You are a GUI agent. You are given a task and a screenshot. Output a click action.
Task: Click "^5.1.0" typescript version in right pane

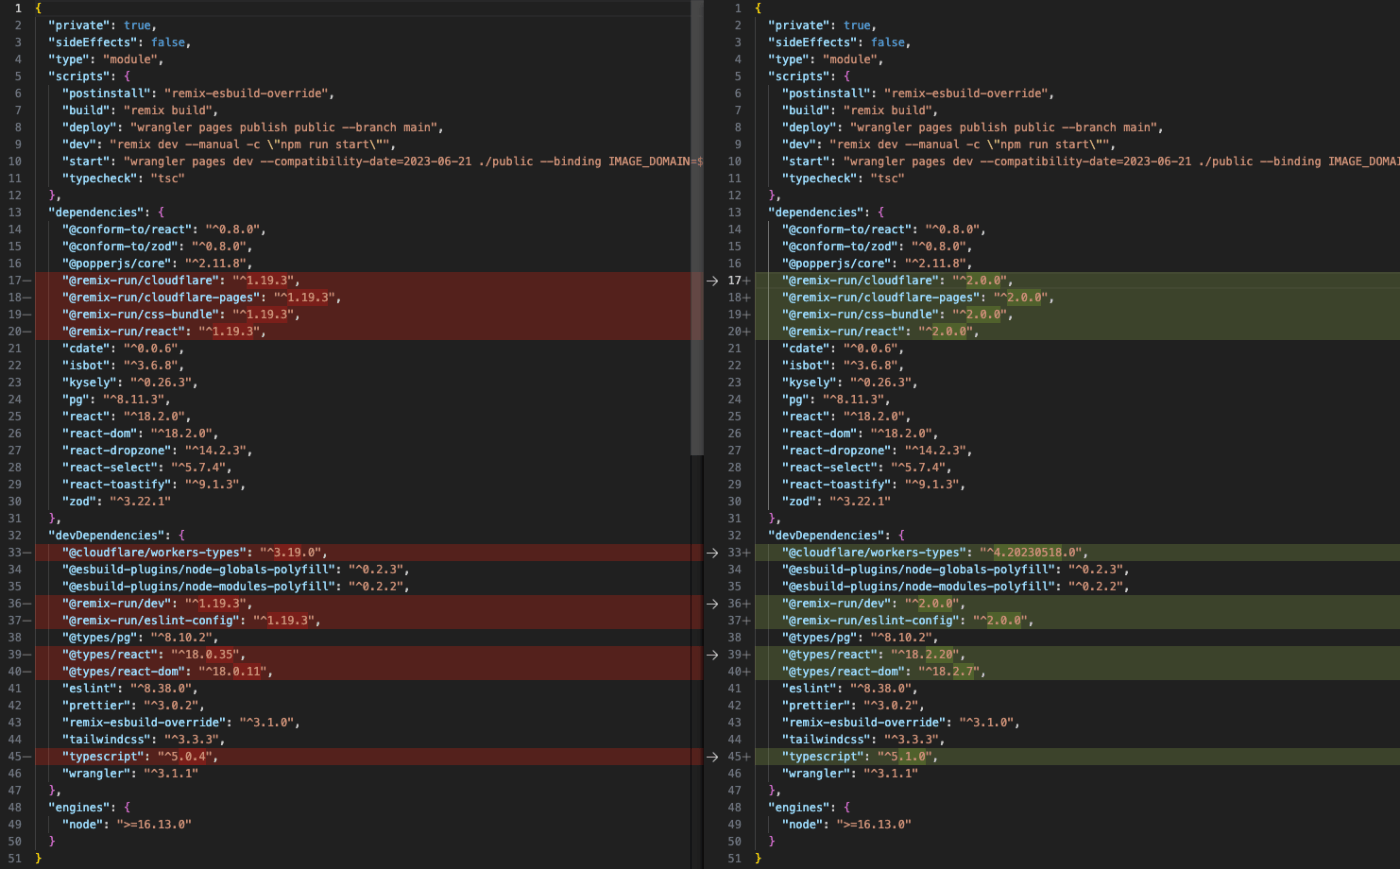(907, 757)
